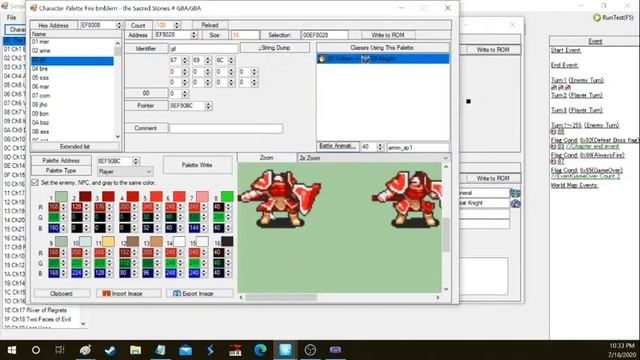Click the Palette Write button
Image resolution: width=640 pixels, height=360 pixels.
(197, 165)
